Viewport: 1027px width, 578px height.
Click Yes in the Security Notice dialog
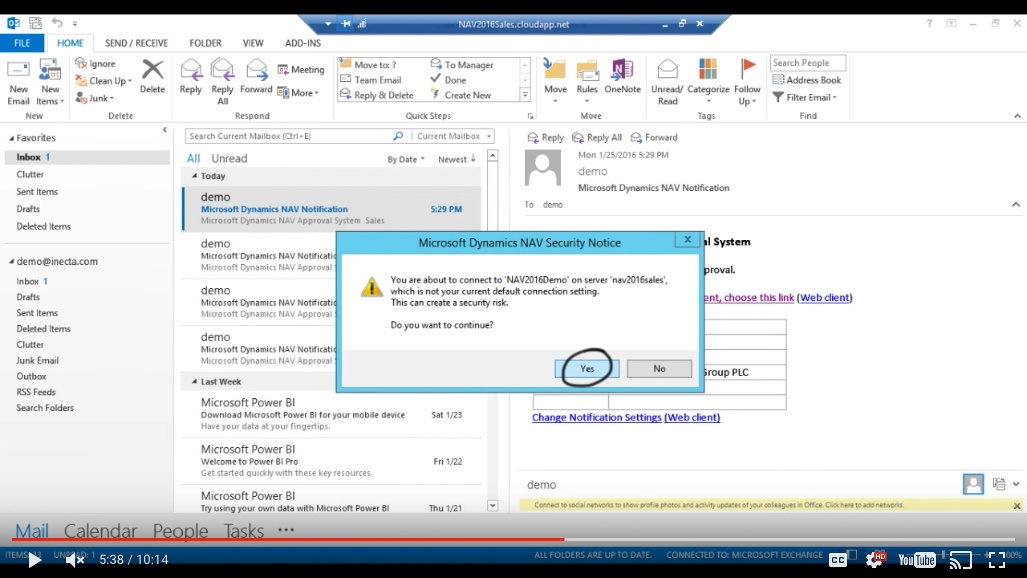[x=587, y=368]
